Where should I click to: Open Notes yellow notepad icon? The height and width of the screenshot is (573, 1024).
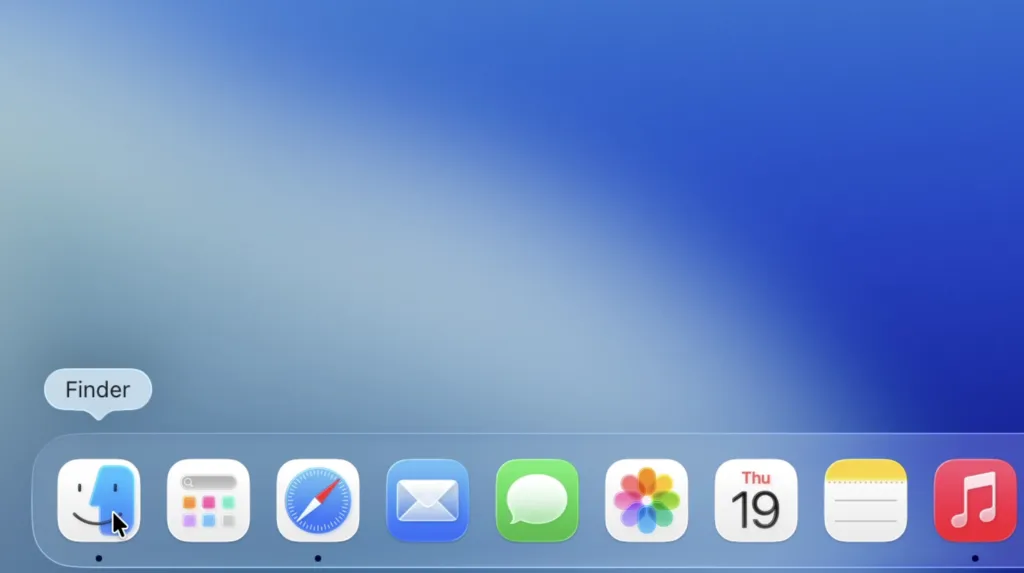(866, 500)
